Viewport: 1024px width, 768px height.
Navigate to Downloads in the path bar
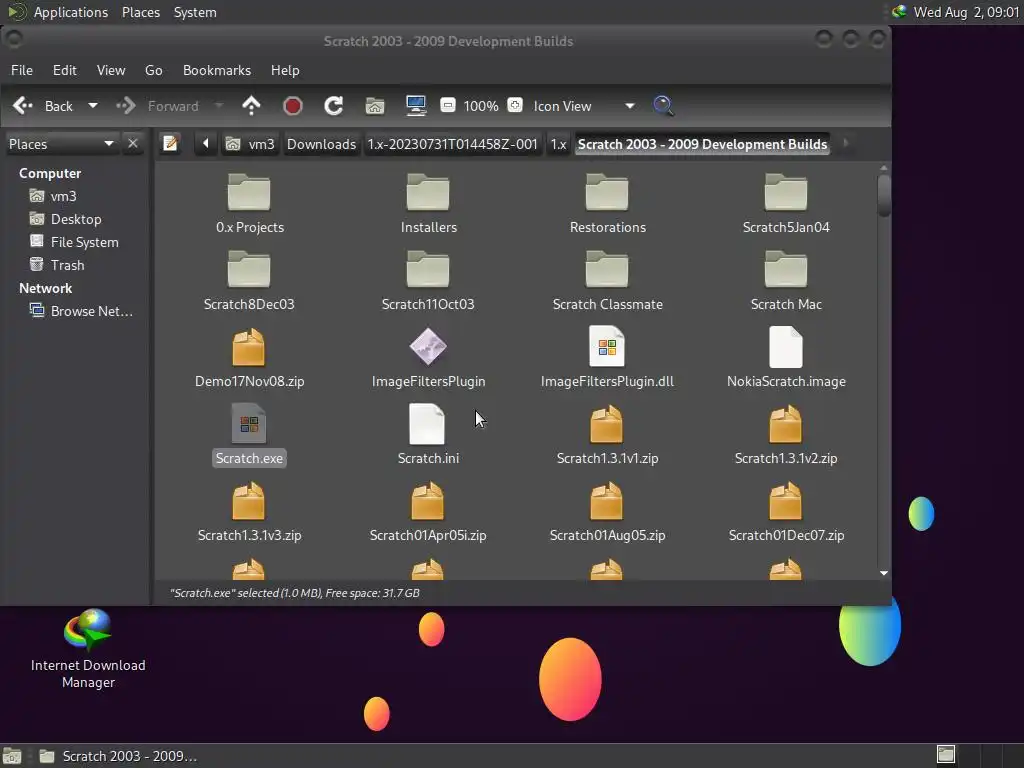pos(321,144)
